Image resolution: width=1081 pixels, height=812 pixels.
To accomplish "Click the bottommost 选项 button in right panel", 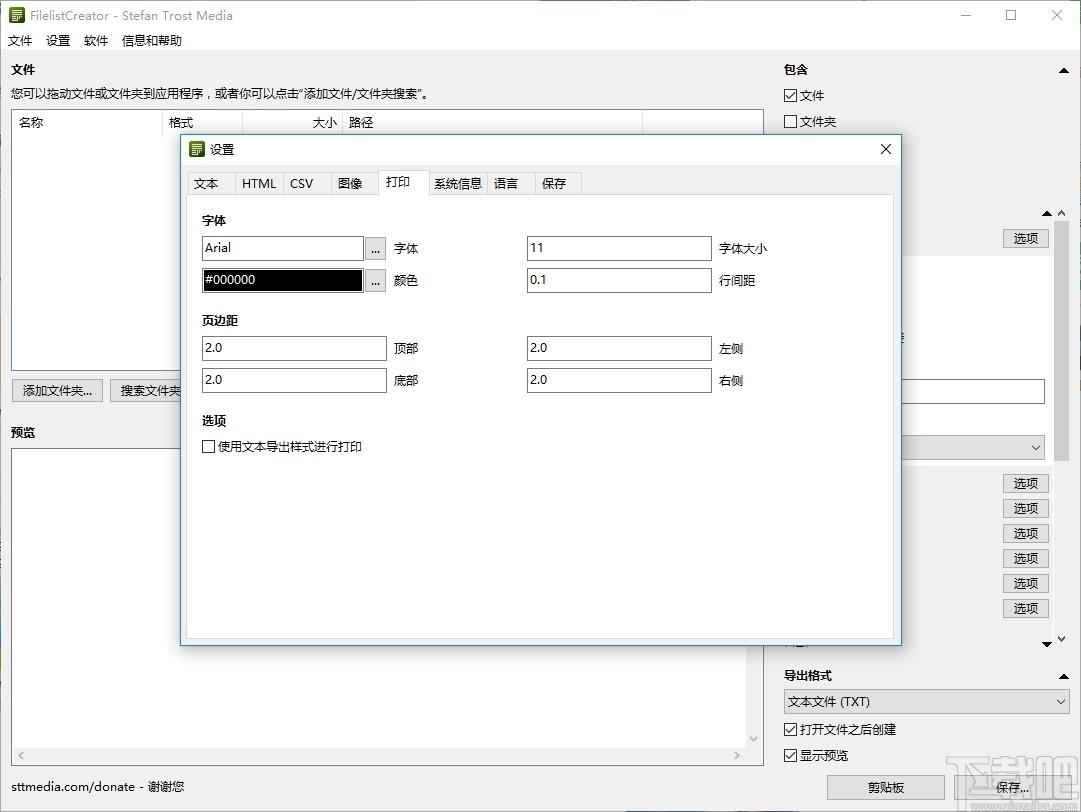I will pos(1026,609).
